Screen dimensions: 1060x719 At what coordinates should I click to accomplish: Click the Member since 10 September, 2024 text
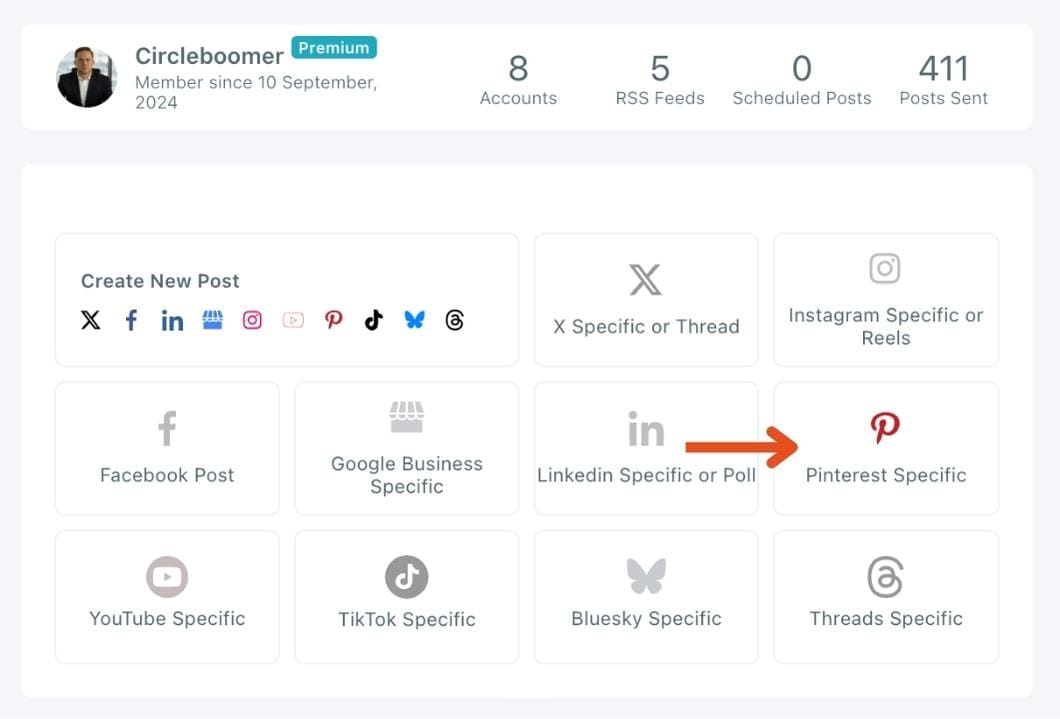pyautogui.click(x=256, y=93)
